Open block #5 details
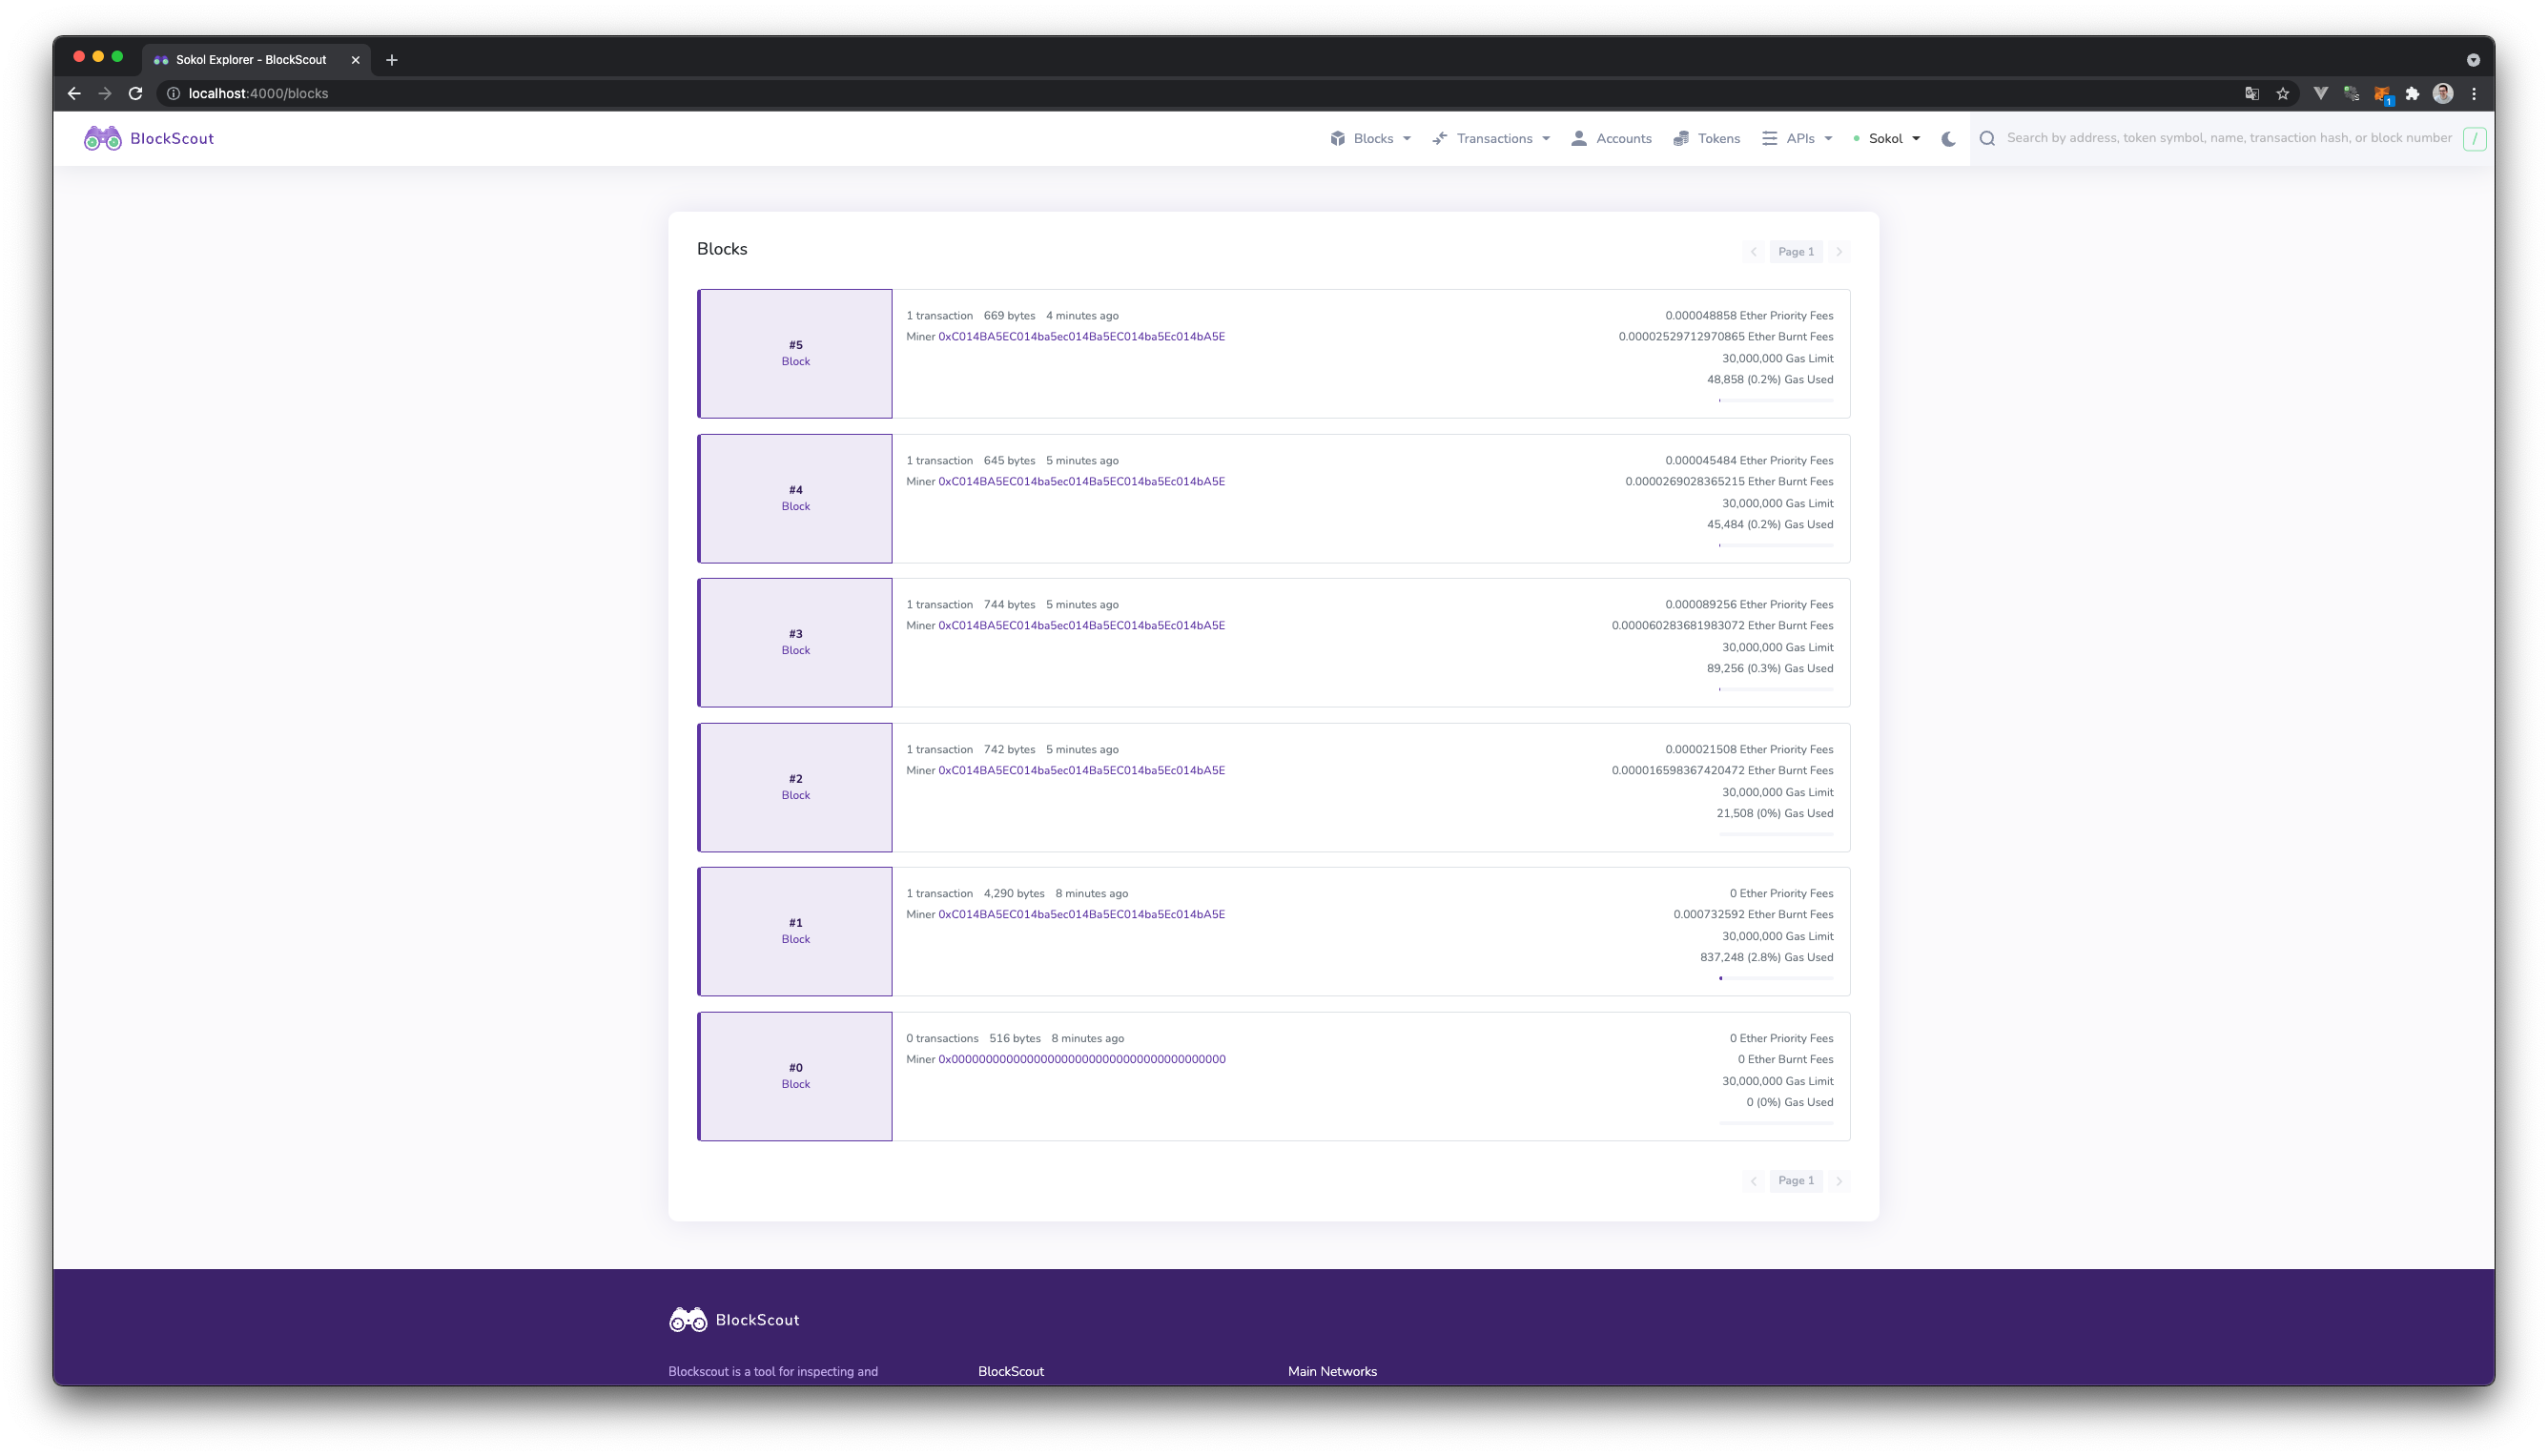2548x1456 pixels. 795,345
